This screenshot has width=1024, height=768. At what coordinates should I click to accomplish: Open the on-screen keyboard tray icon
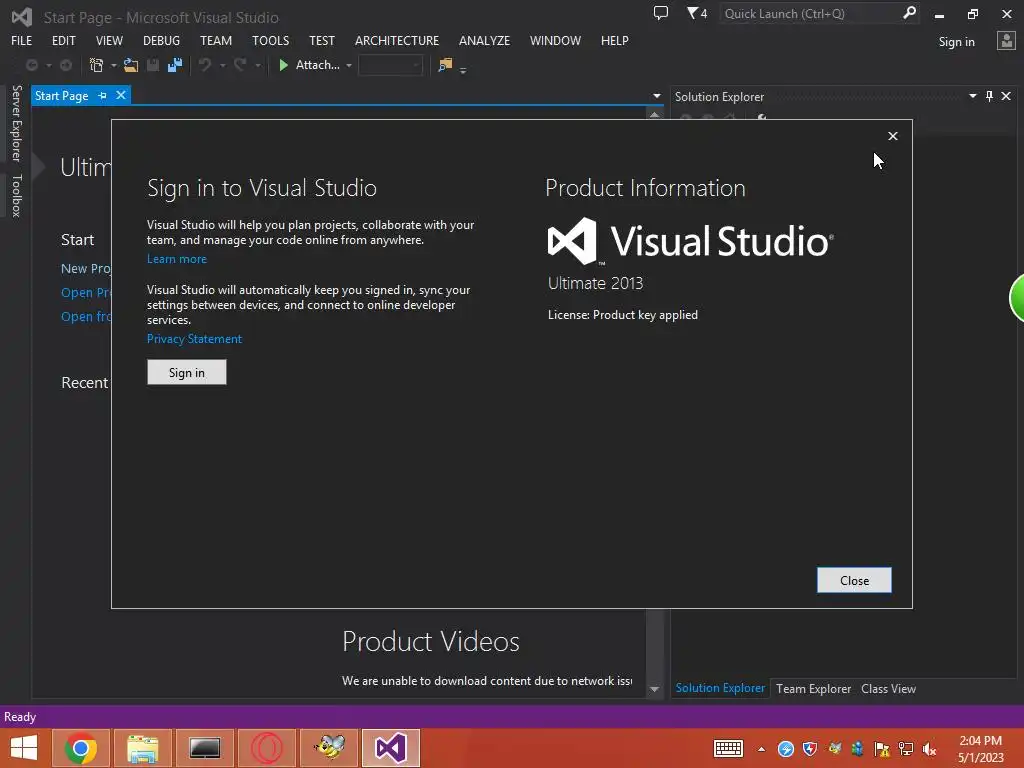click(728, 749)
